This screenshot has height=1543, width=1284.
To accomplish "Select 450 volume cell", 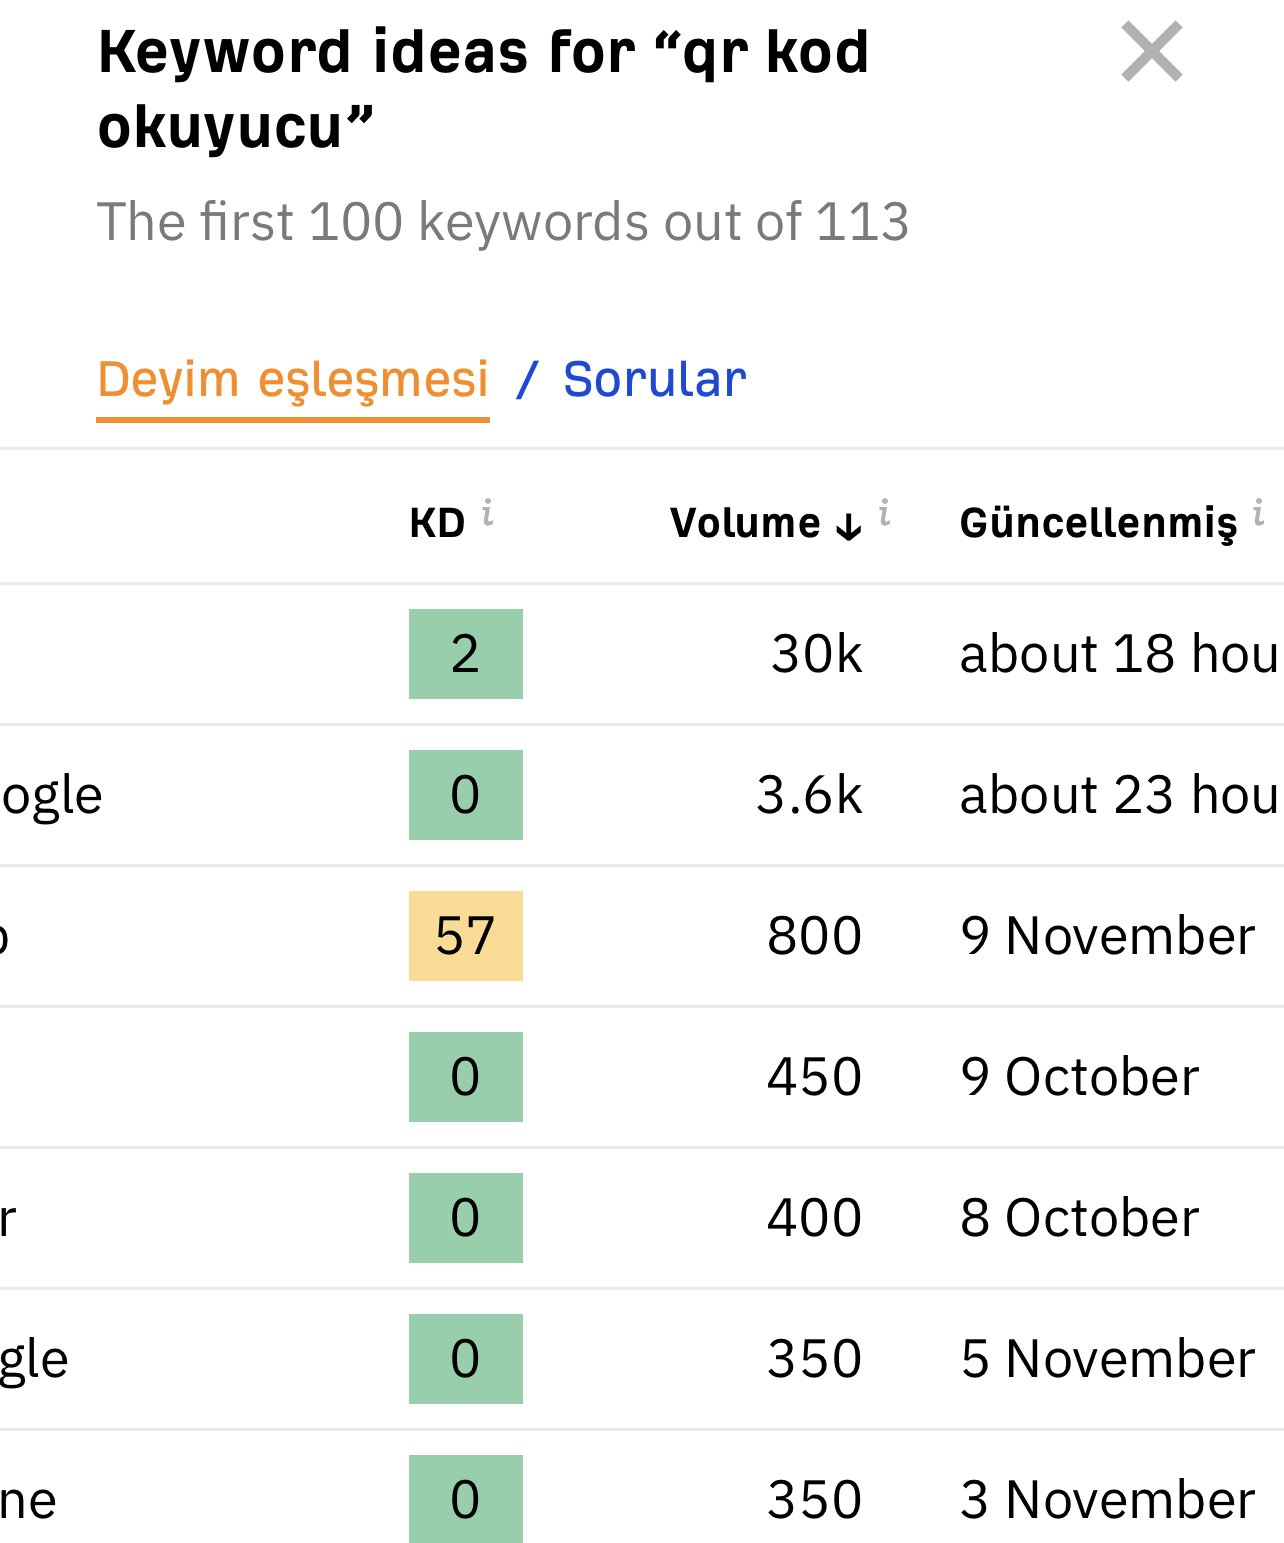I will click(x=814, y=1077).
